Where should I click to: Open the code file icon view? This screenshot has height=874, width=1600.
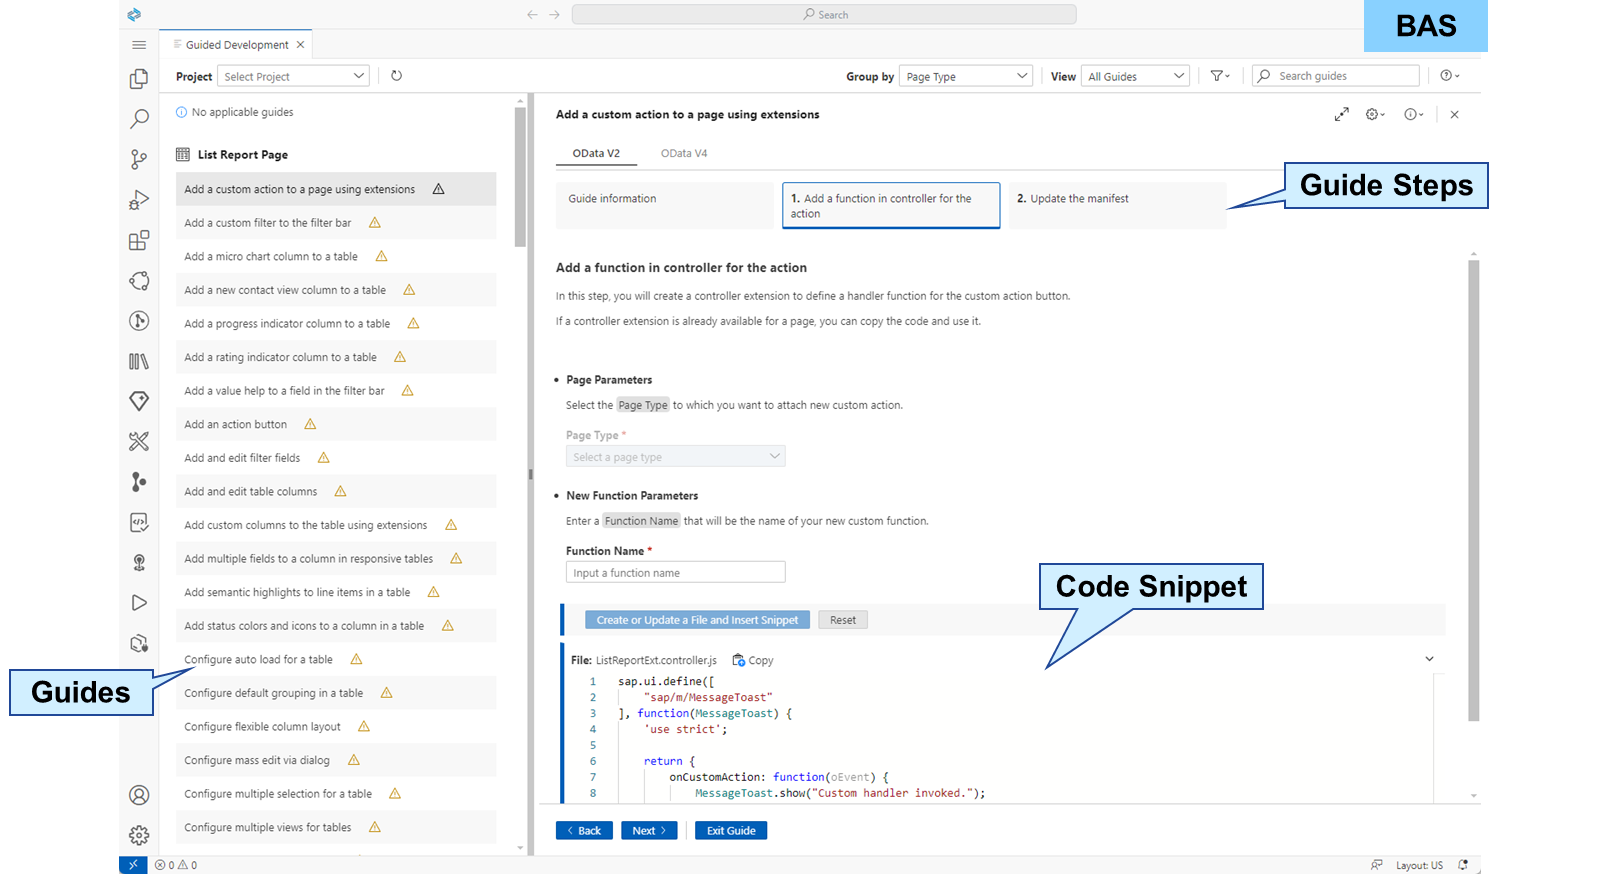[x=139, y=522]
